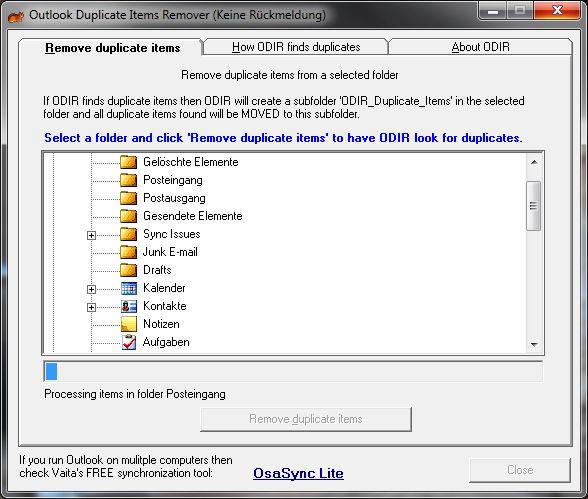Screen dimensions: 588x499
Task: Select the Junk E-mail folder icon
Action: pyautogui.click(x=129, y=252)
